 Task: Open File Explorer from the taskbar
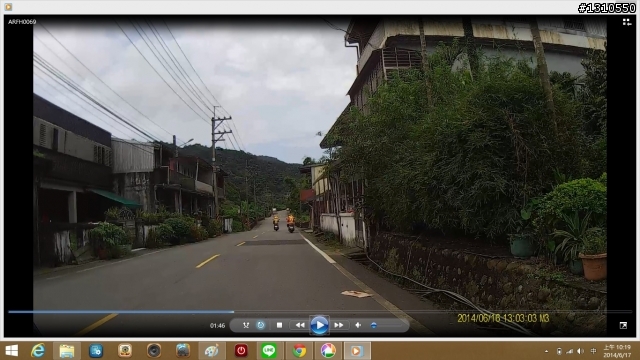click(x=67, y=351)
